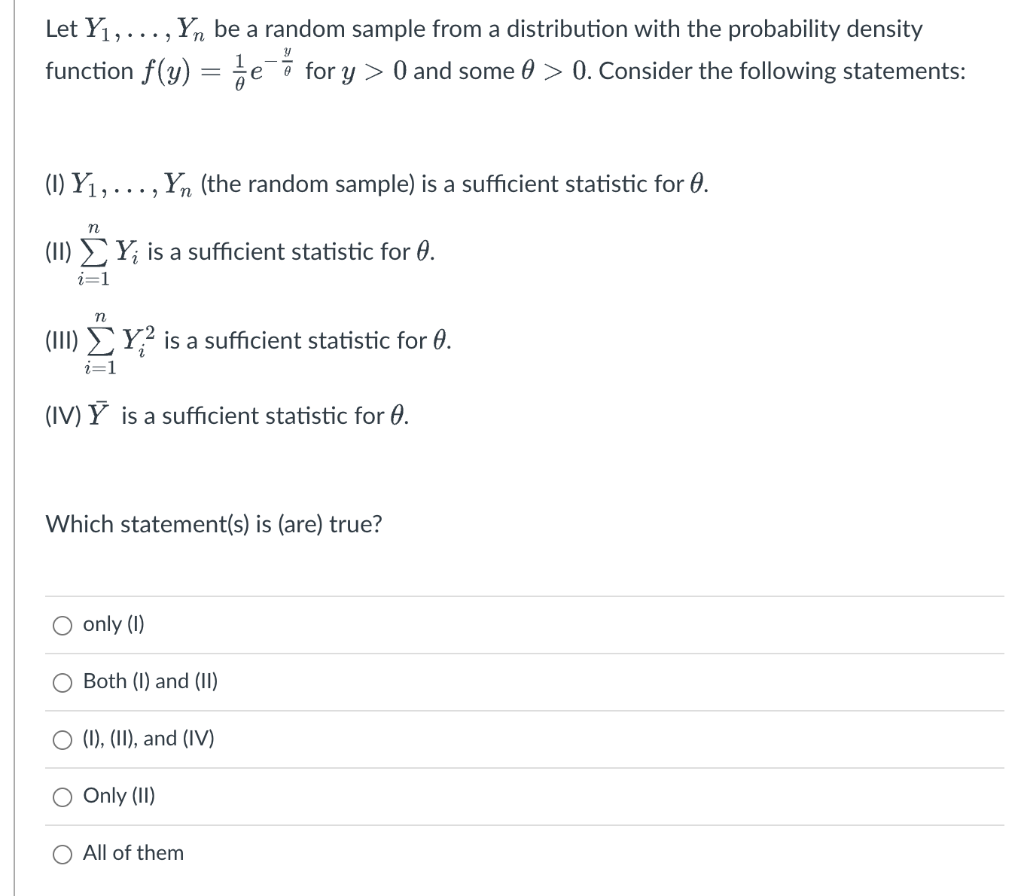Click statement (IV) about Y bar
1024x896 pixels.
[220, 415]
